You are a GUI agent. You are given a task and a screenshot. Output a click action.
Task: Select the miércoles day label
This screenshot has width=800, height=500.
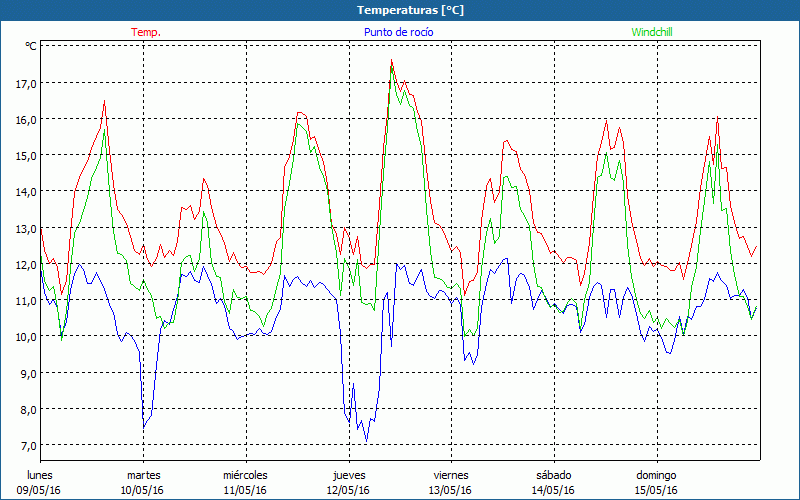245,474
